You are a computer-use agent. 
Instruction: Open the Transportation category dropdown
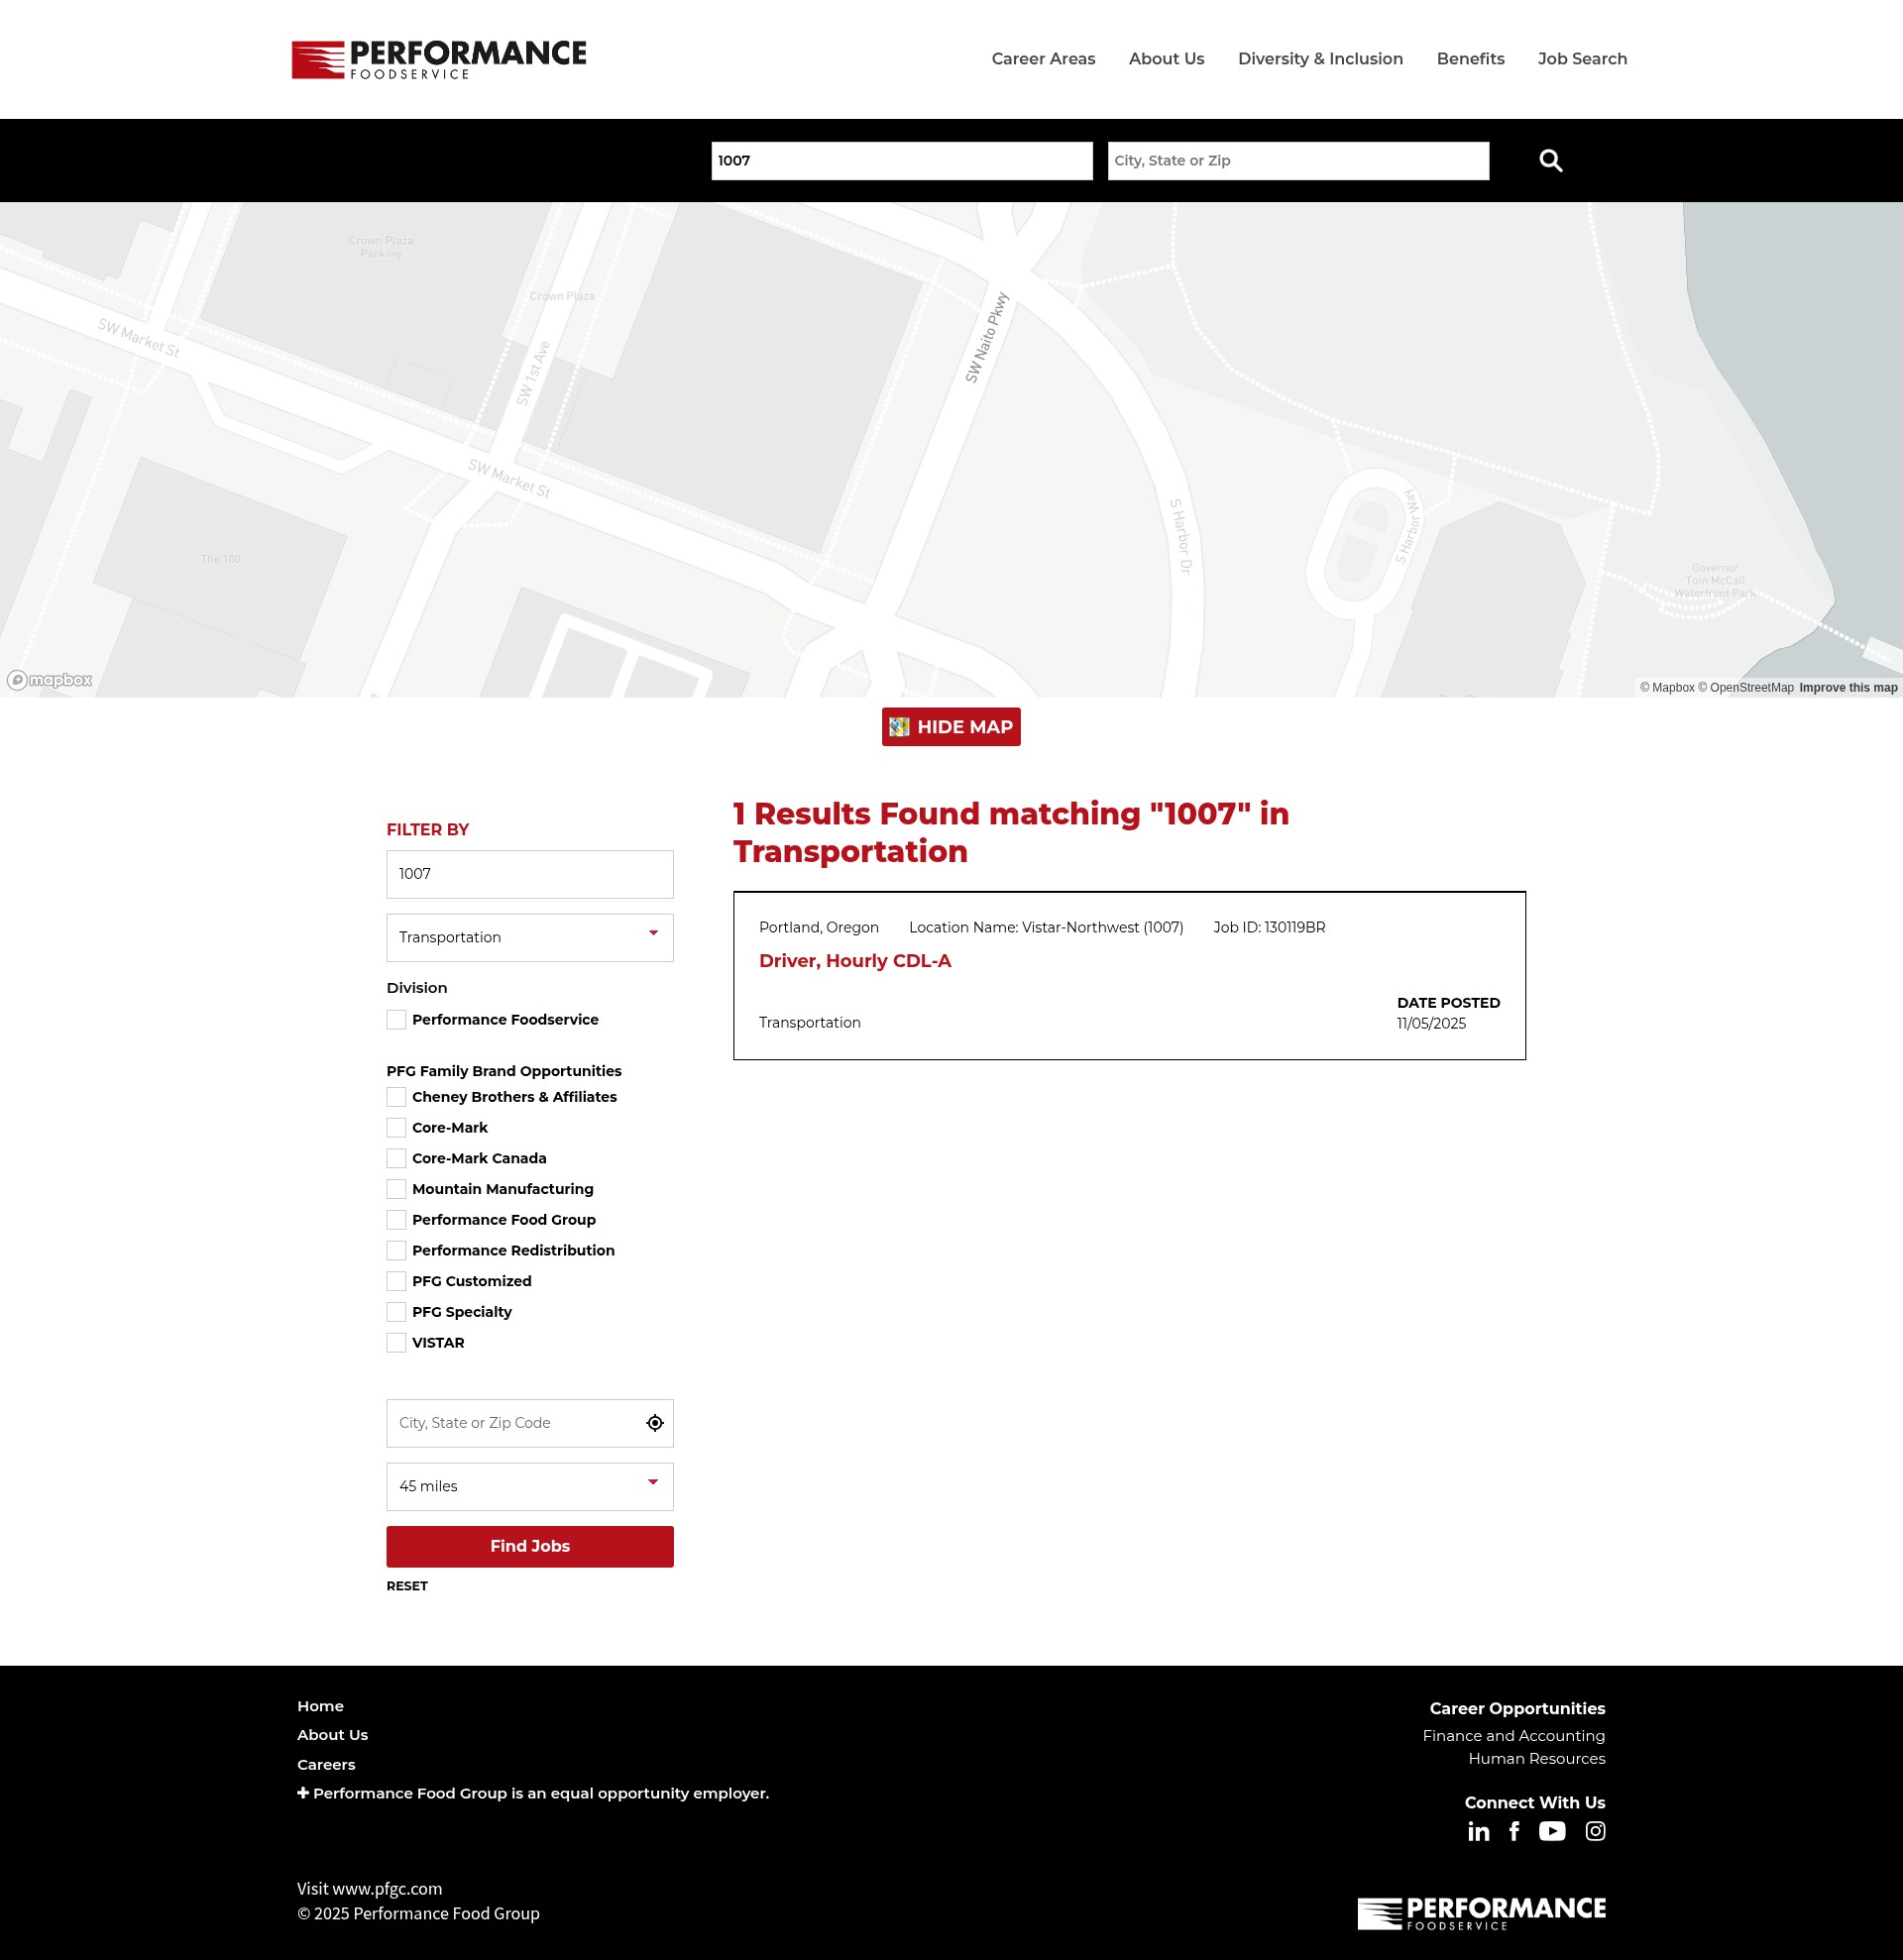coord(530,938)
